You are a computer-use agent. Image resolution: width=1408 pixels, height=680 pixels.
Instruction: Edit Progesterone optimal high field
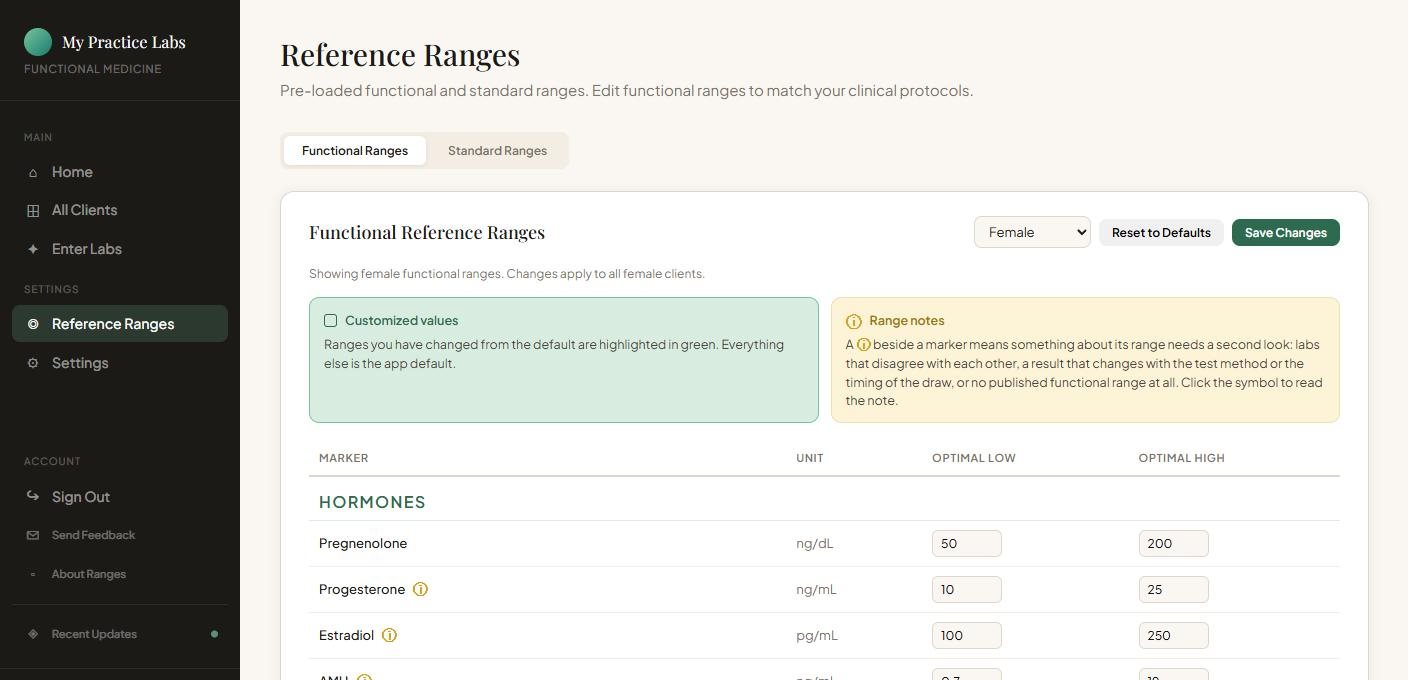point(1173,589)
